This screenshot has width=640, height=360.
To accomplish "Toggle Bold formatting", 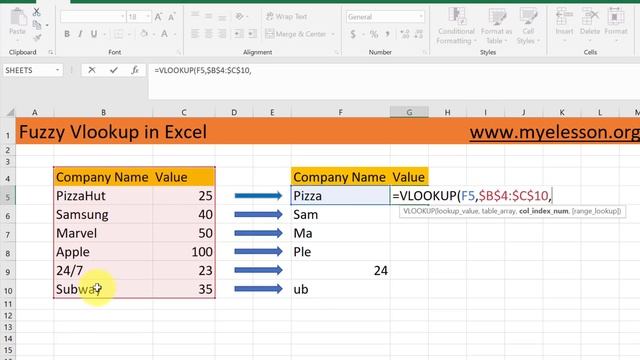I will tap(67, 34).
